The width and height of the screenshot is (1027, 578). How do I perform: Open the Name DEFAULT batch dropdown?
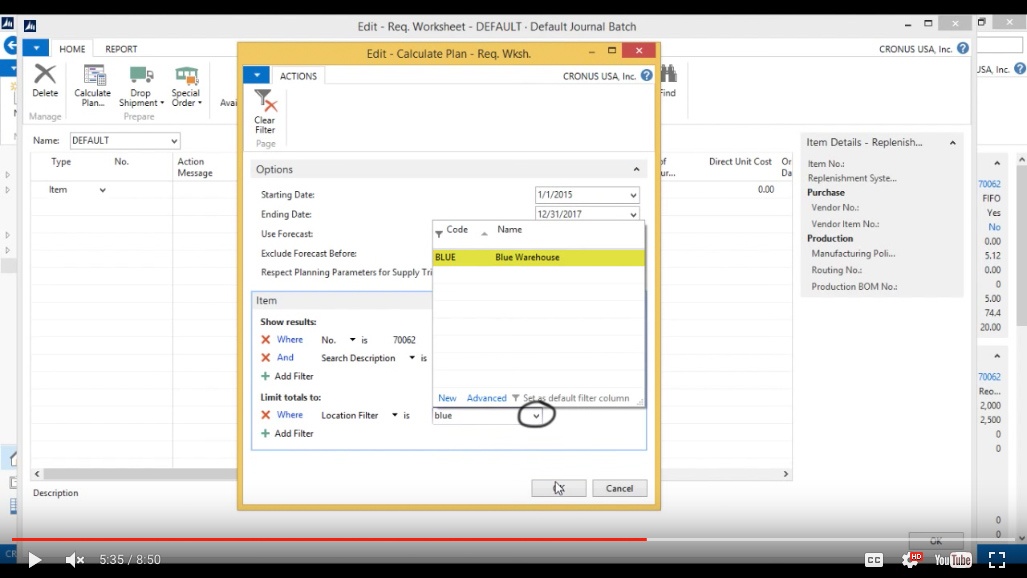(x=174, y=141)
